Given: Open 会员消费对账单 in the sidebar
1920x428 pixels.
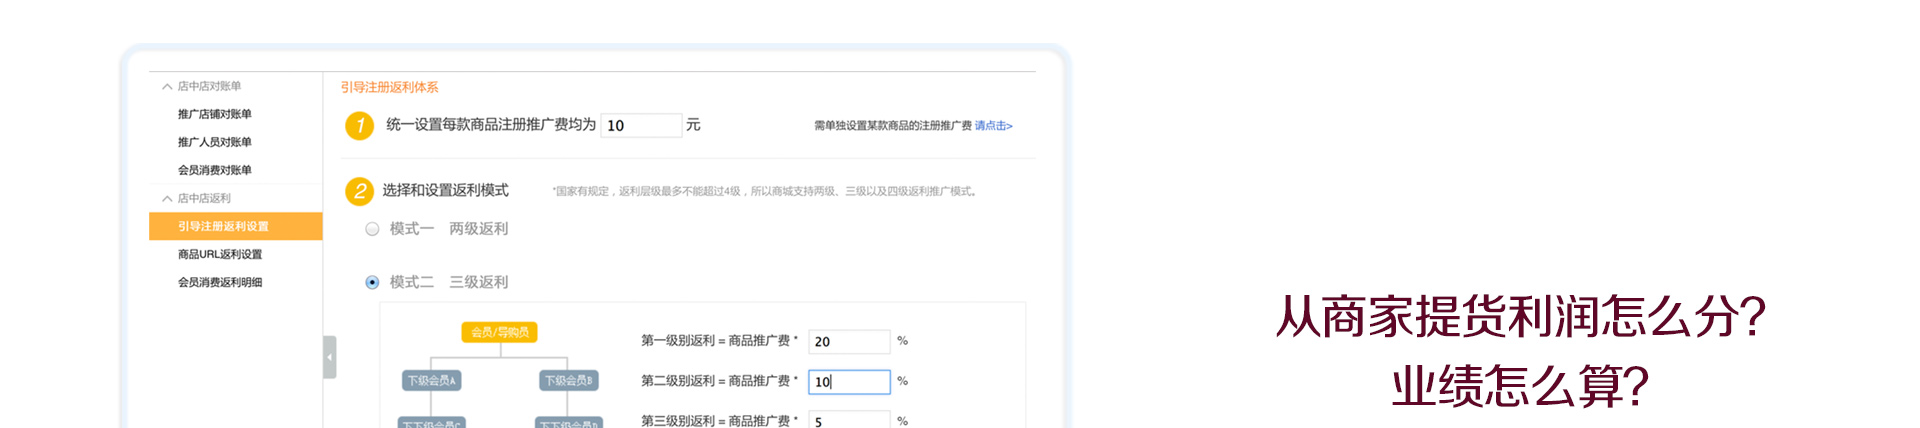Looking at the screenshot, I should tap(214, 170).
